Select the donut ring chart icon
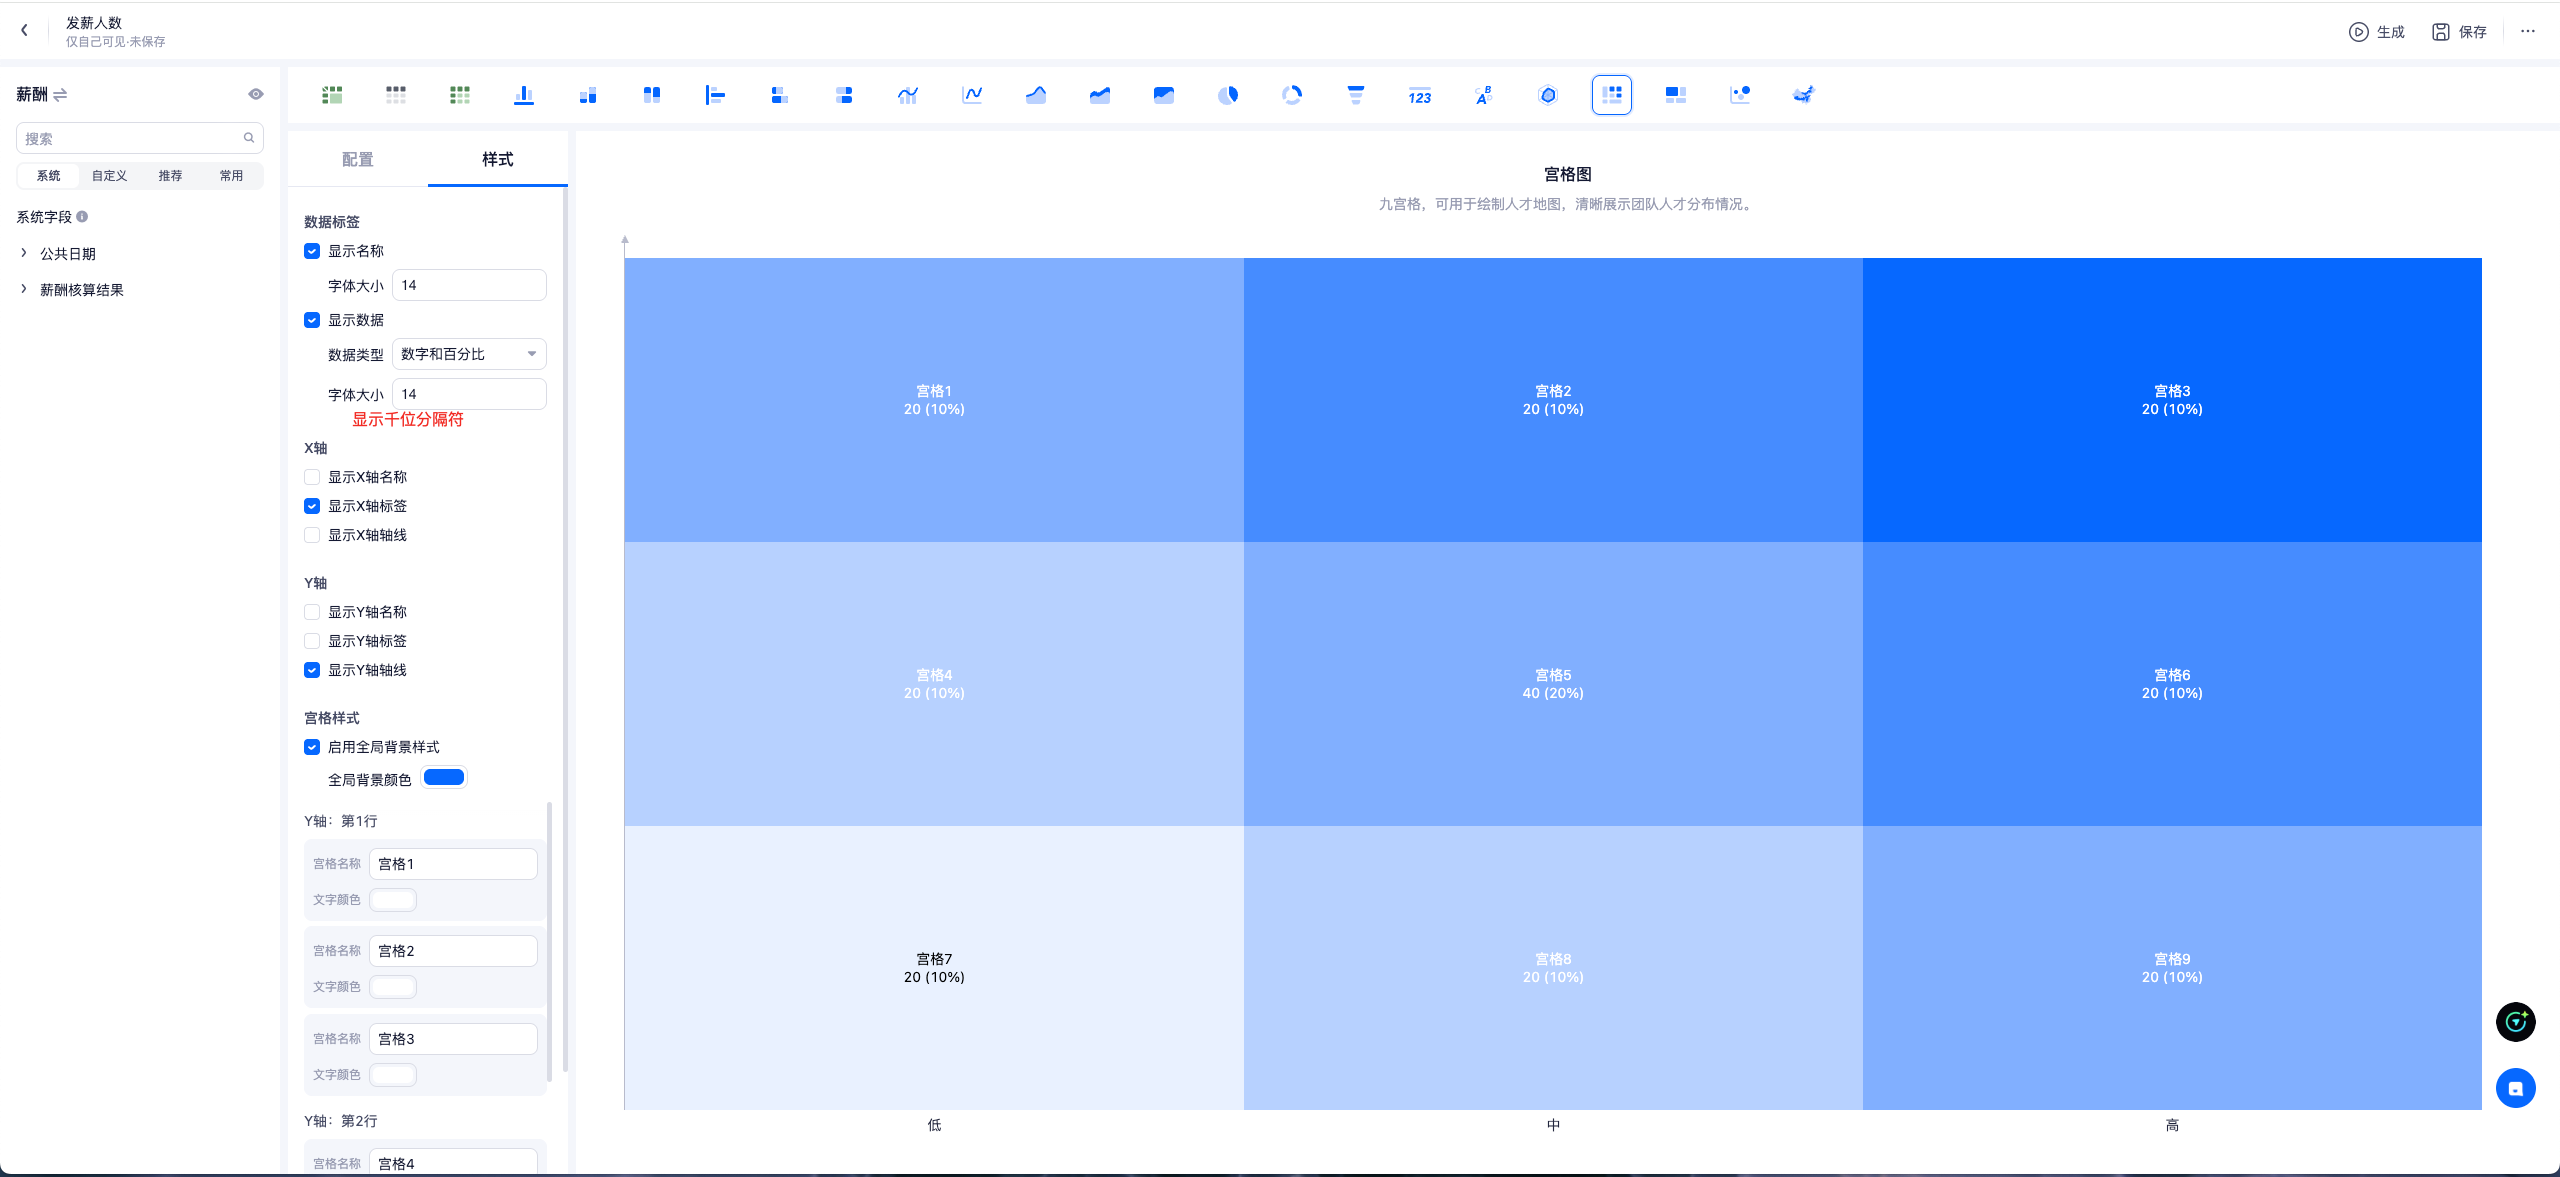 click(x=1292, y=95)
